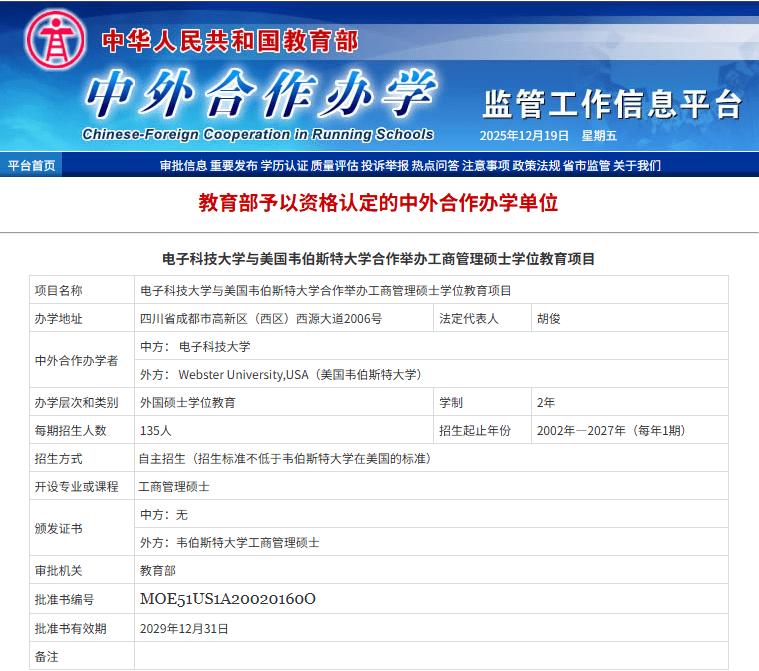Click the Webster University,USA cell

[431, 374]
